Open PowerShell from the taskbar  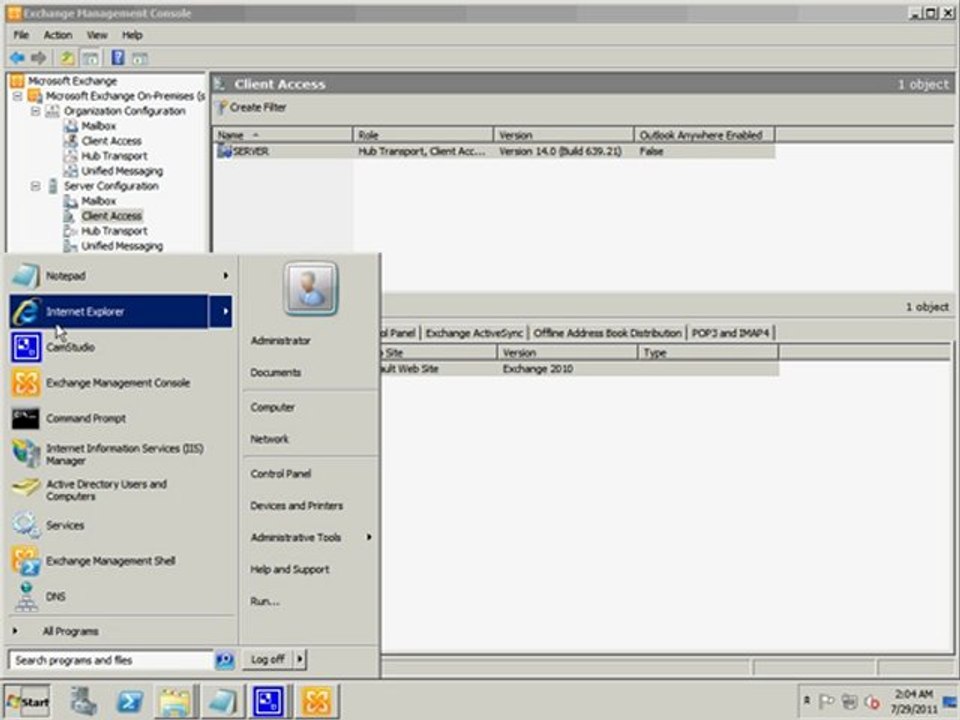click(130, 701)
